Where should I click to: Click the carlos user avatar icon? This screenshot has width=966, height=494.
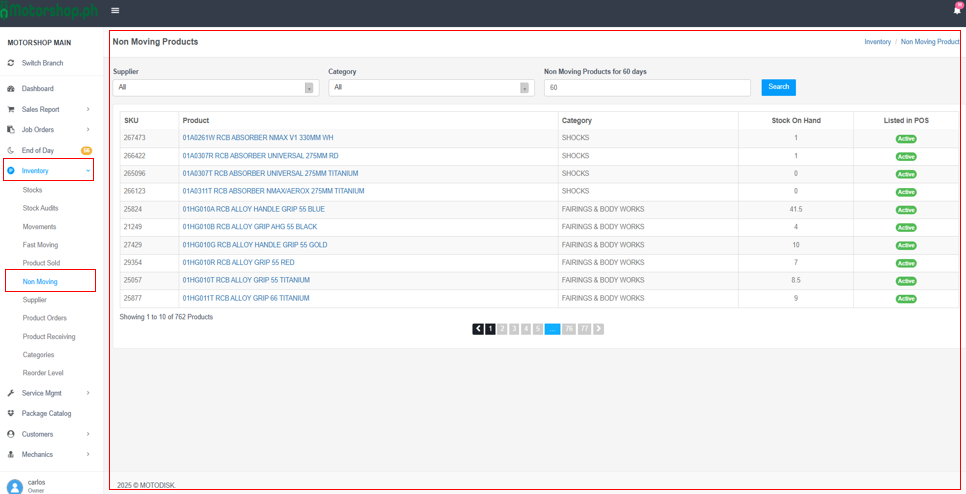tap(14, 487)
